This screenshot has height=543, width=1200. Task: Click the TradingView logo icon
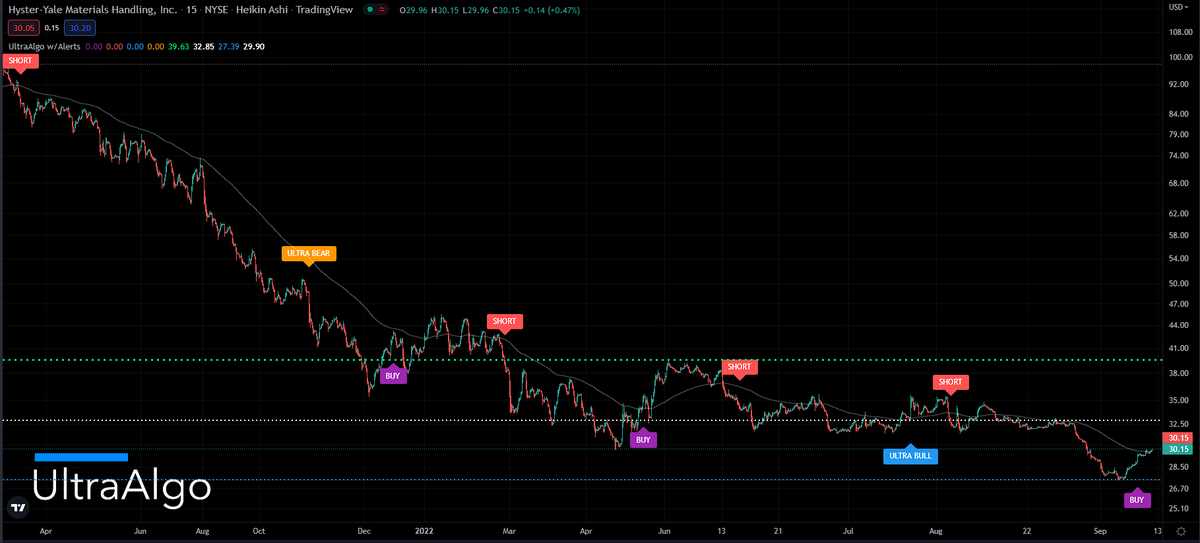[x=17, y=507]
